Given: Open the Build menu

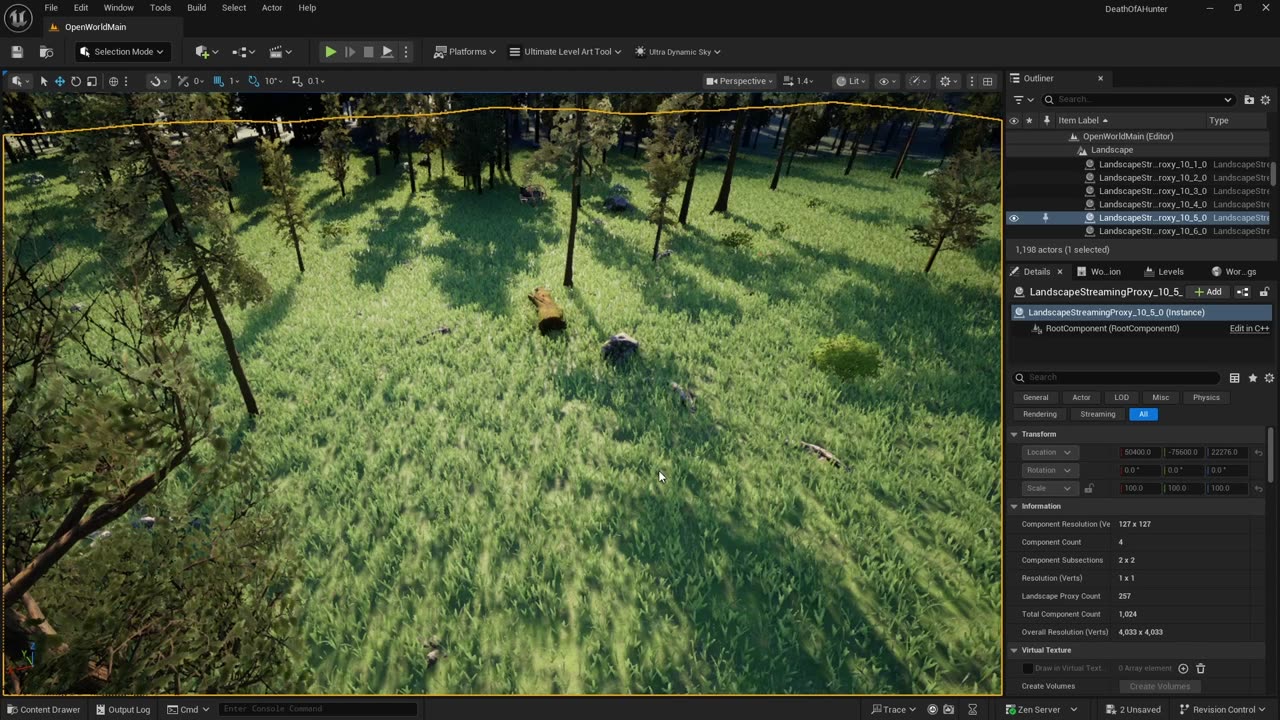Looking at the screenshot, I should pos(196,8).
